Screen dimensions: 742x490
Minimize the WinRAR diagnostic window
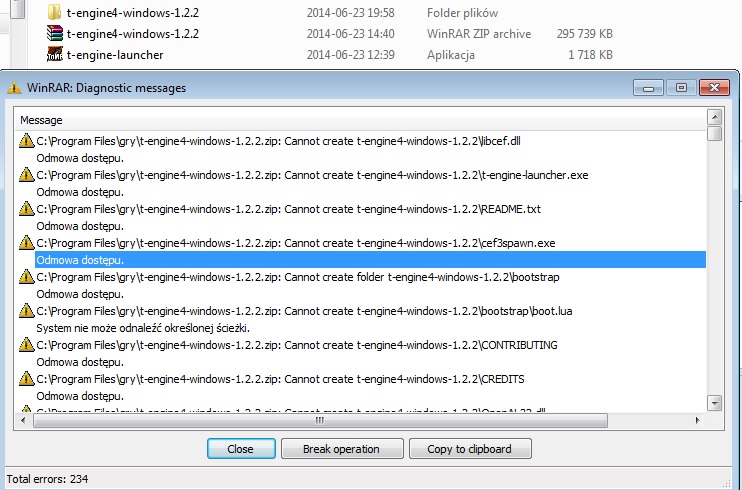tap(648, 88)
